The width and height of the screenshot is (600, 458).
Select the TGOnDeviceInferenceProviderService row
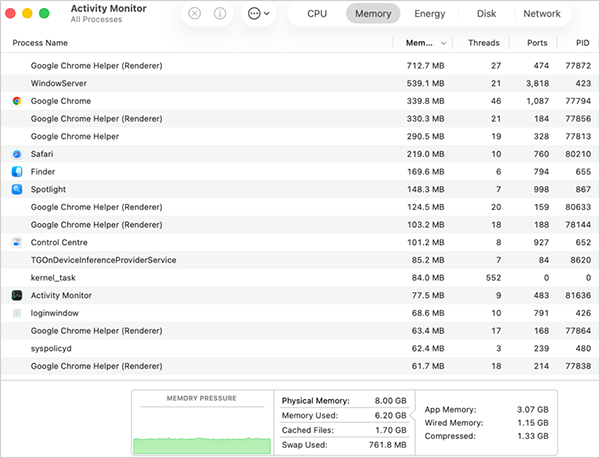coord(300,260)
